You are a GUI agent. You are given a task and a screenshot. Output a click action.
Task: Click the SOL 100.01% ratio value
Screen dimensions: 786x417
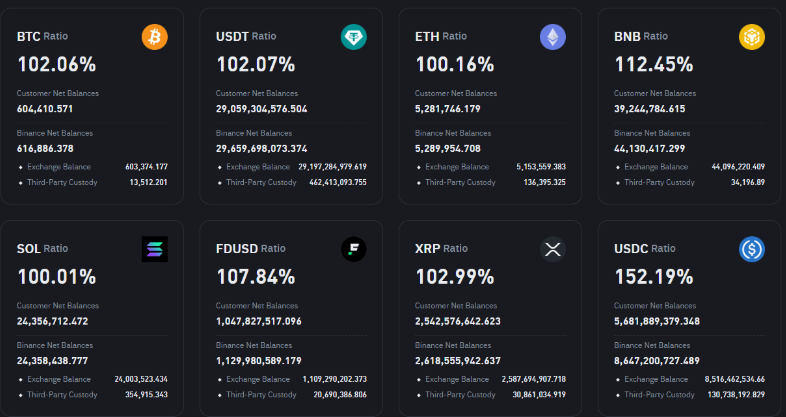point(57,277)
